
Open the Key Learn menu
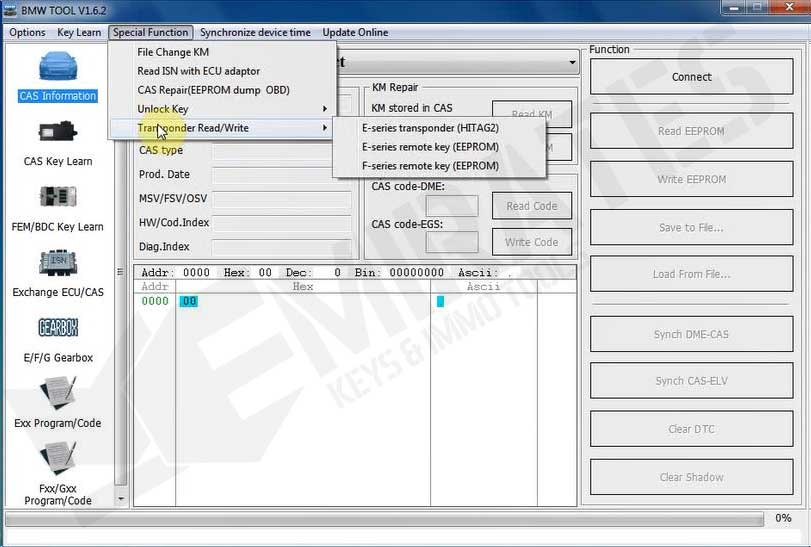[x=79, y=33]
